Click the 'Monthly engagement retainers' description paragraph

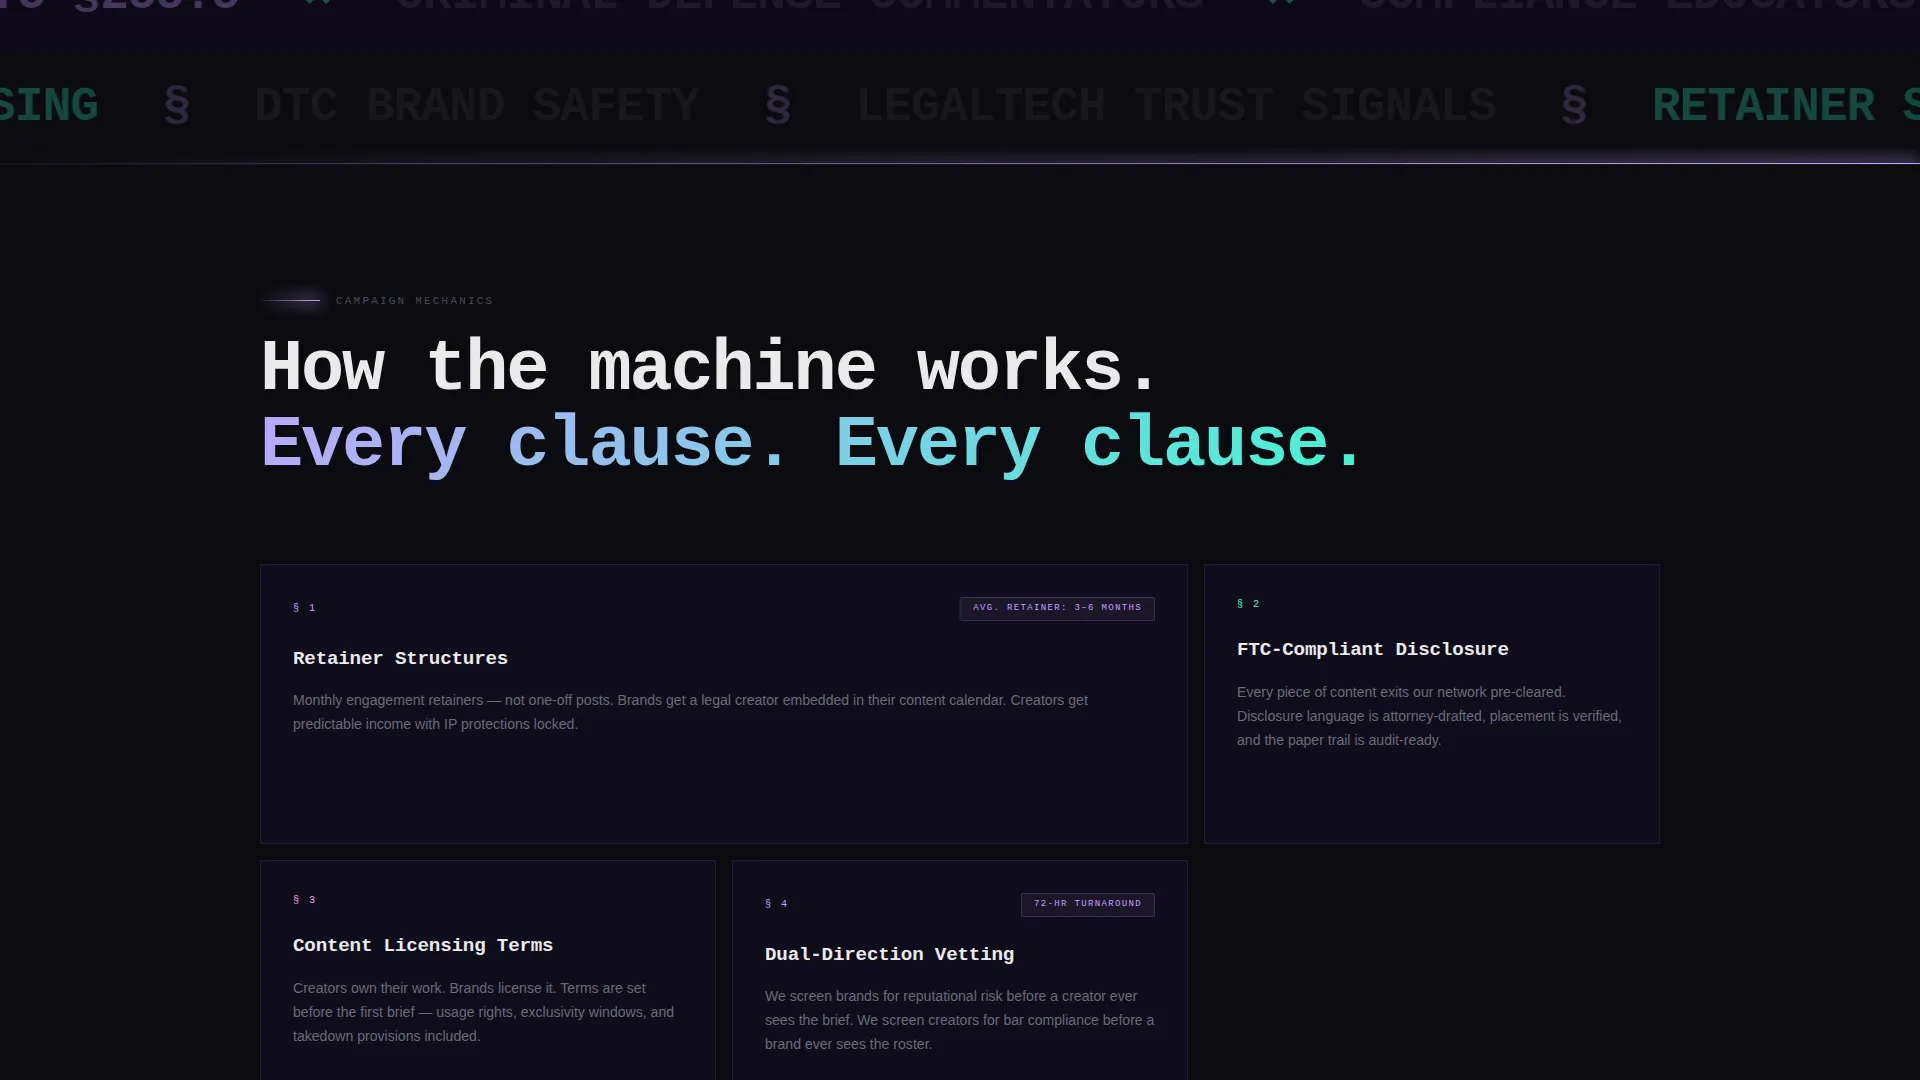pos(690,712)
